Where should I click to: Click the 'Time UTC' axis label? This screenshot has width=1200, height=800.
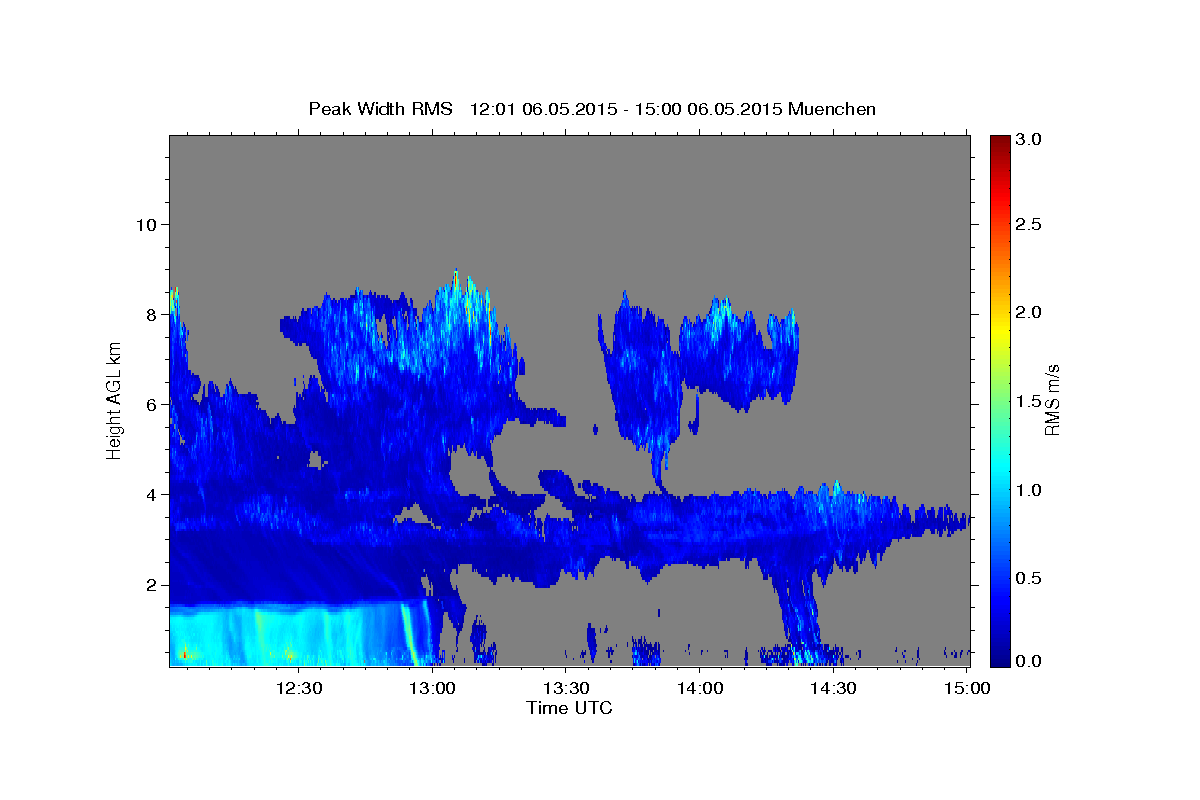(569, 708)
